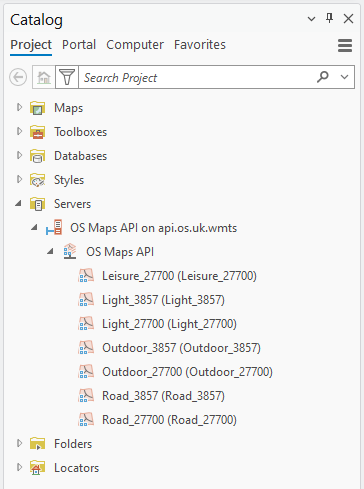The image size is (364, 489).
Task: Select Light_3857 (Light_3857) layer
Action: point(163,300)
